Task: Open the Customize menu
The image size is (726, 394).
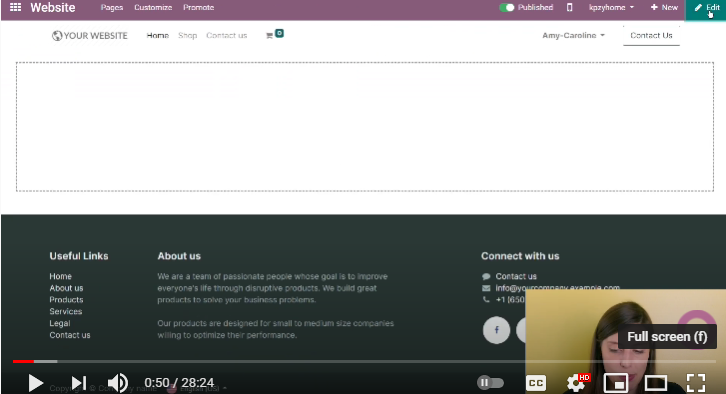Action: click(153, 7)
